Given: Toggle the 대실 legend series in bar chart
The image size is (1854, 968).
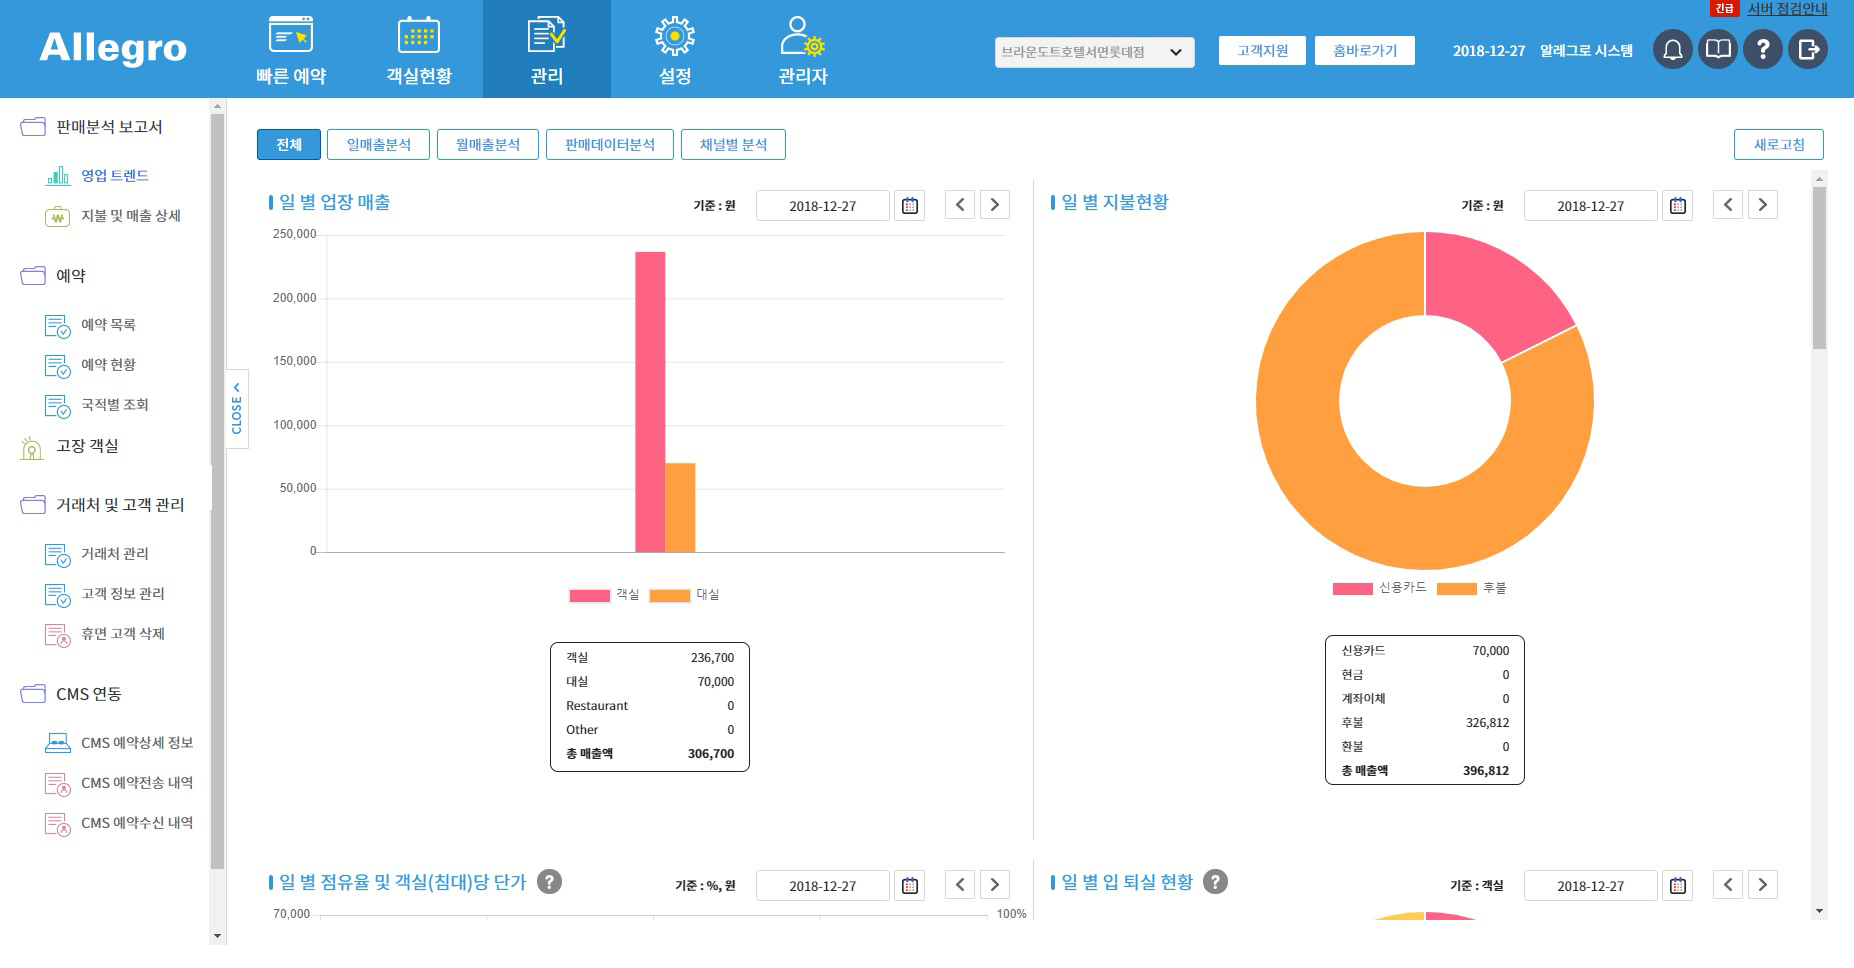Looking at the screenshot, I should (670, 595).
